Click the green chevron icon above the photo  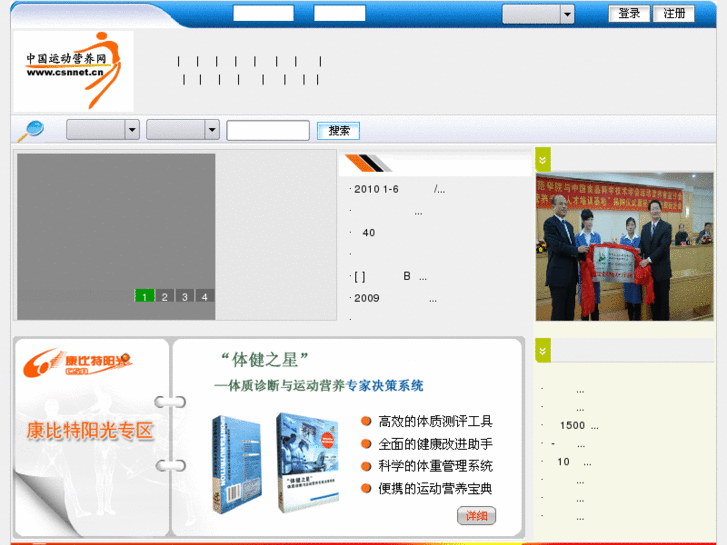tap(543, 160)
